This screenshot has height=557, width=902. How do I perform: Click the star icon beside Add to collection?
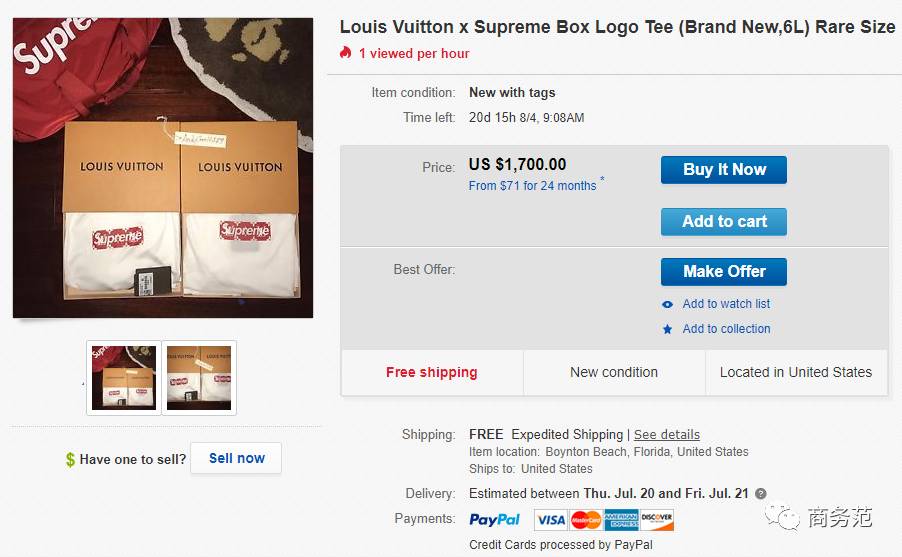(x=667, y=329)
